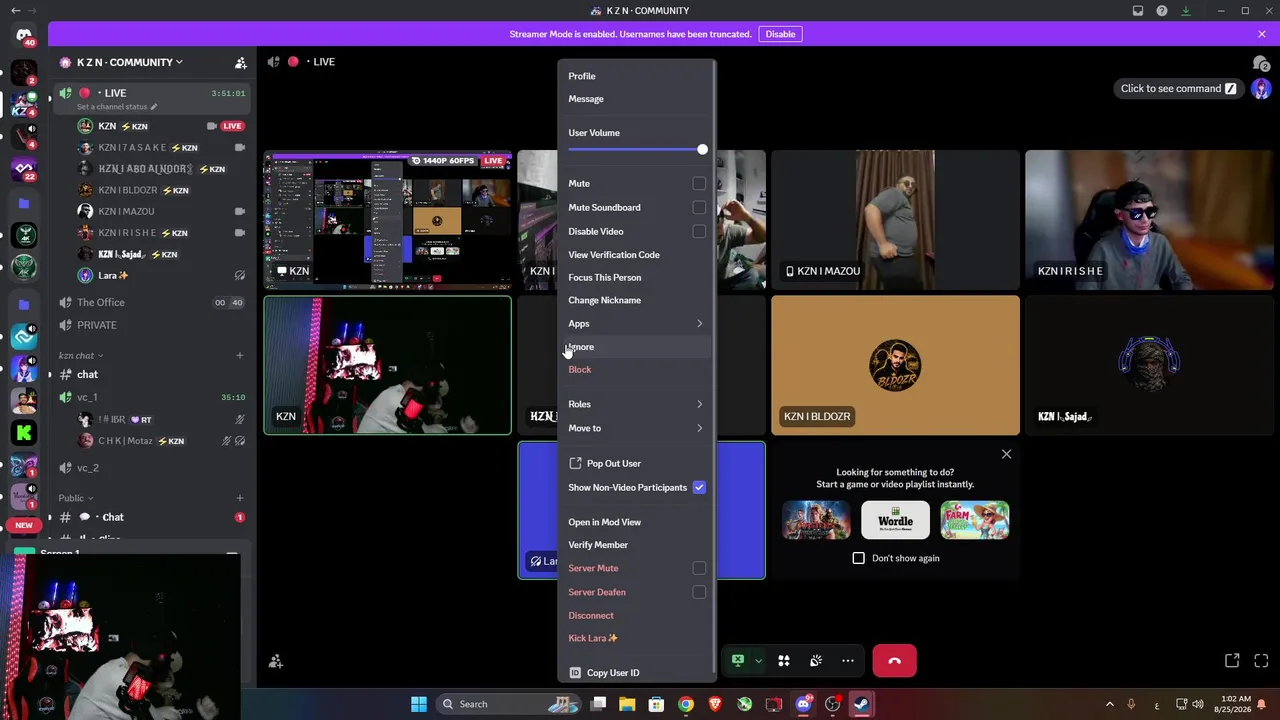Image resolution: width=1280 pixels, height=720 pixels.
Task: Create a channel in Public category
Action: point(240,497)
